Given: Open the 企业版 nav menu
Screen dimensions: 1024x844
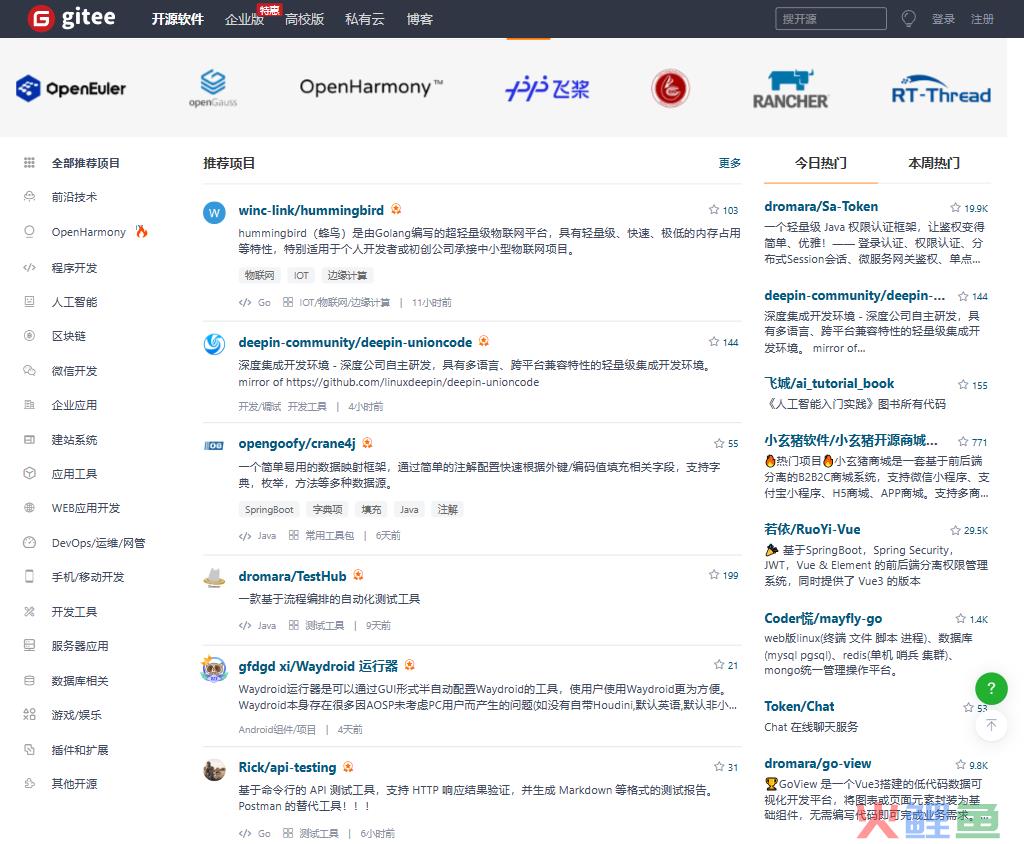Looking at the screenshot, I should 244,19.
